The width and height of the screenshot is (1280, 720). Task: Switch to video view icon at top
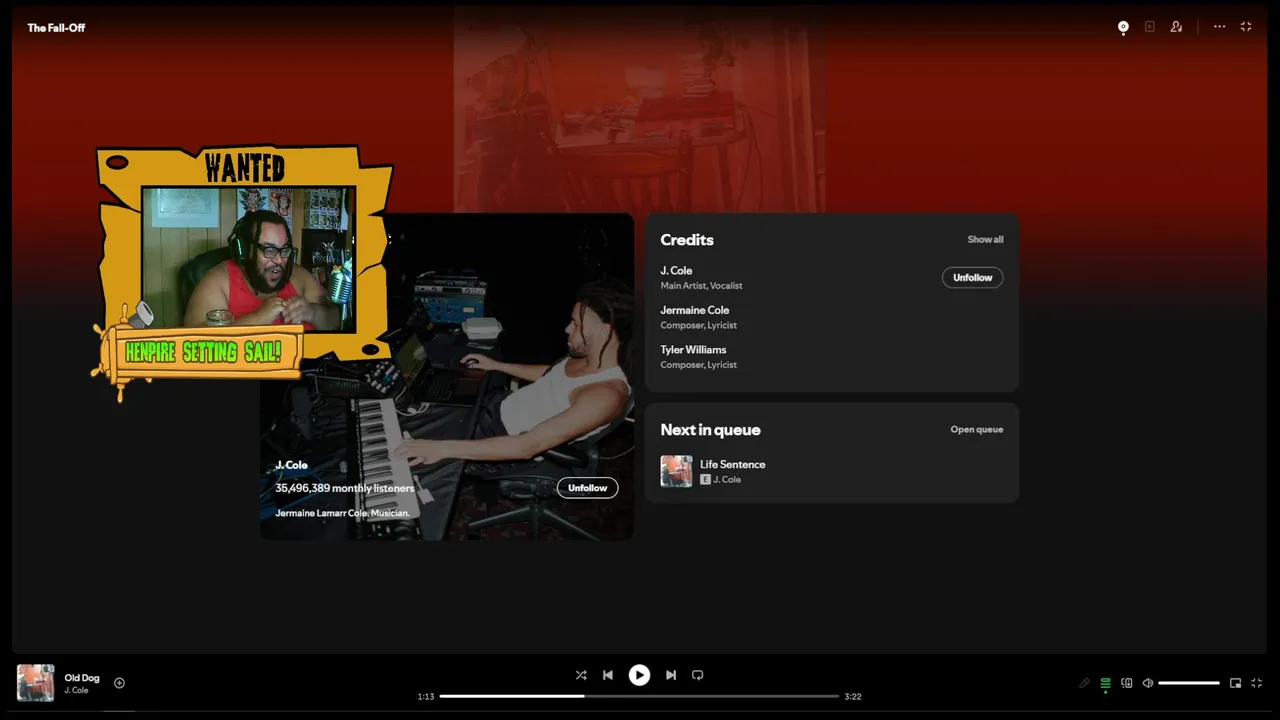pos(1150,27)
